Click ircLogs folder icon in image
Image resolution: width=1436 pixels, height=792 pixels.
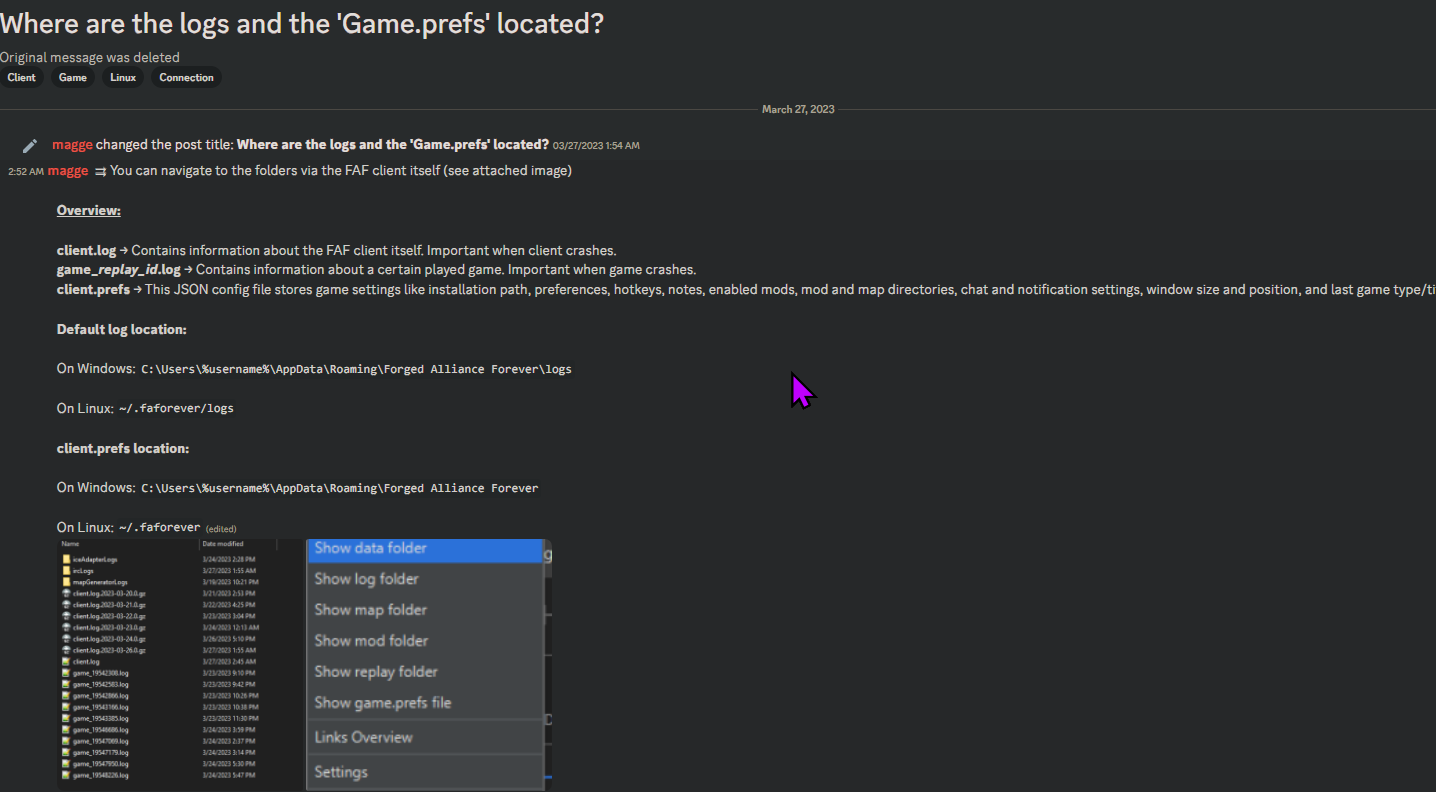(x=66, y=571)
